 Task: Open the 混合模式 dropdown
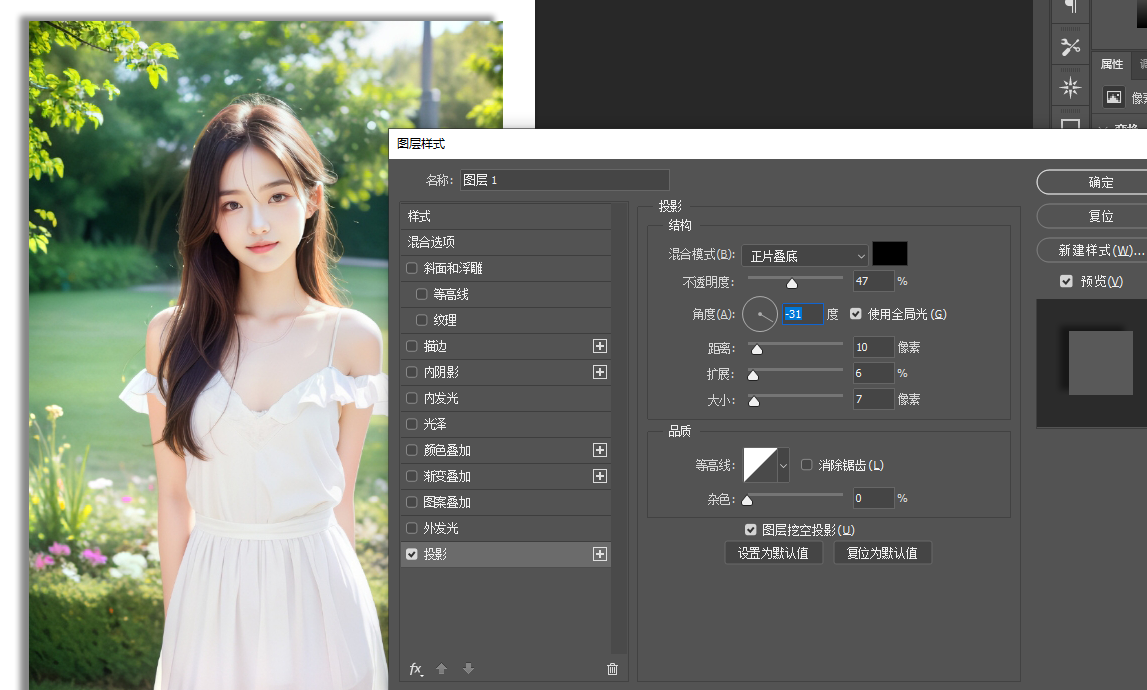click(804, 256)
